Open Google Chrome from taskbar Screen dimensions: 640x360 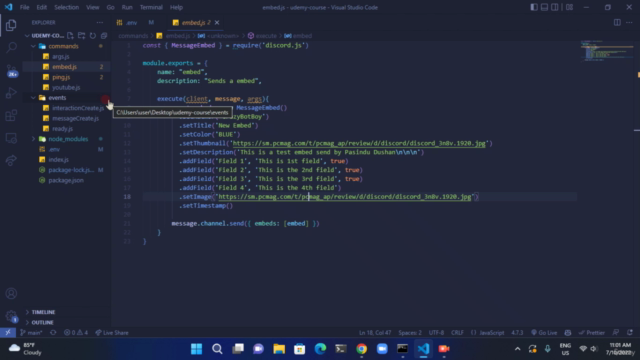[x=361, y=349]
